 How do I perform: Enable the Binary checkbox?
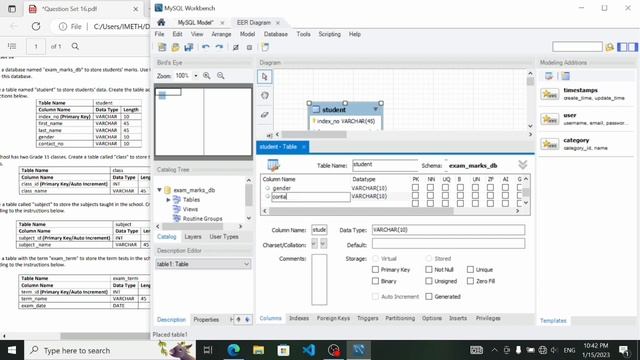pos(376,281)
